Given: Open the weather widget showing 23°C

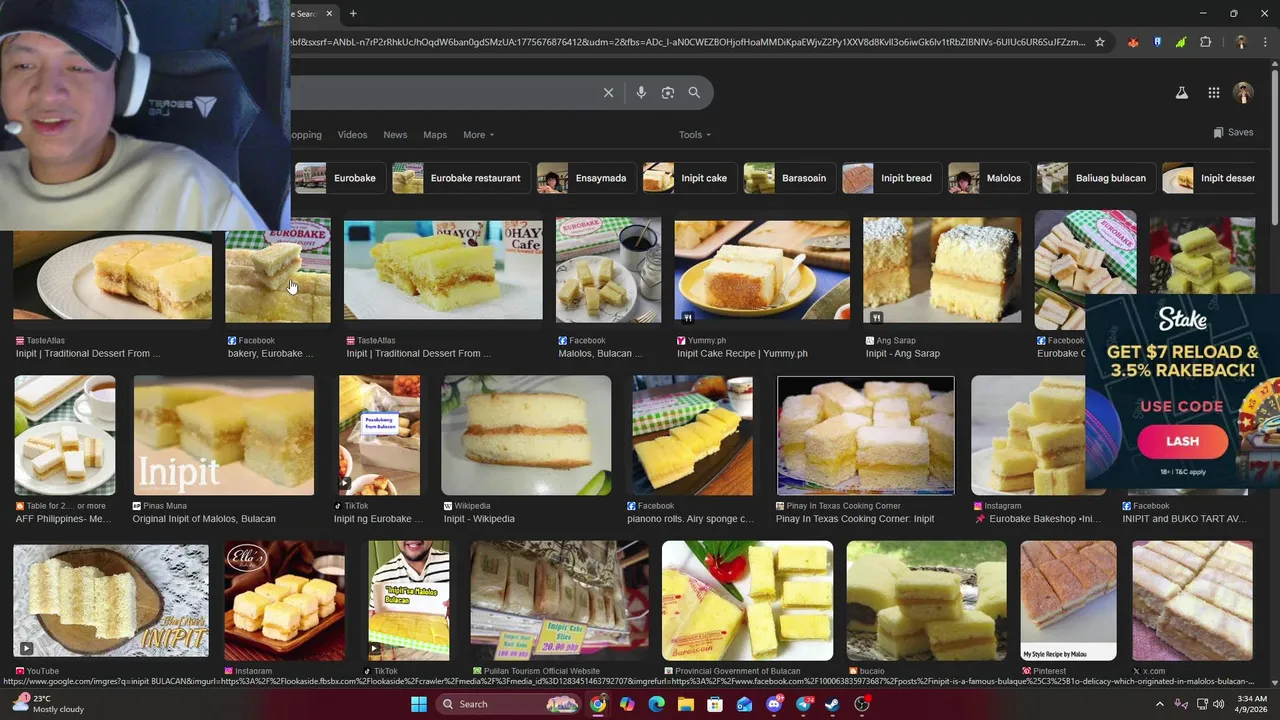Looking at the screenshot, I should click(x=45, y=704).
